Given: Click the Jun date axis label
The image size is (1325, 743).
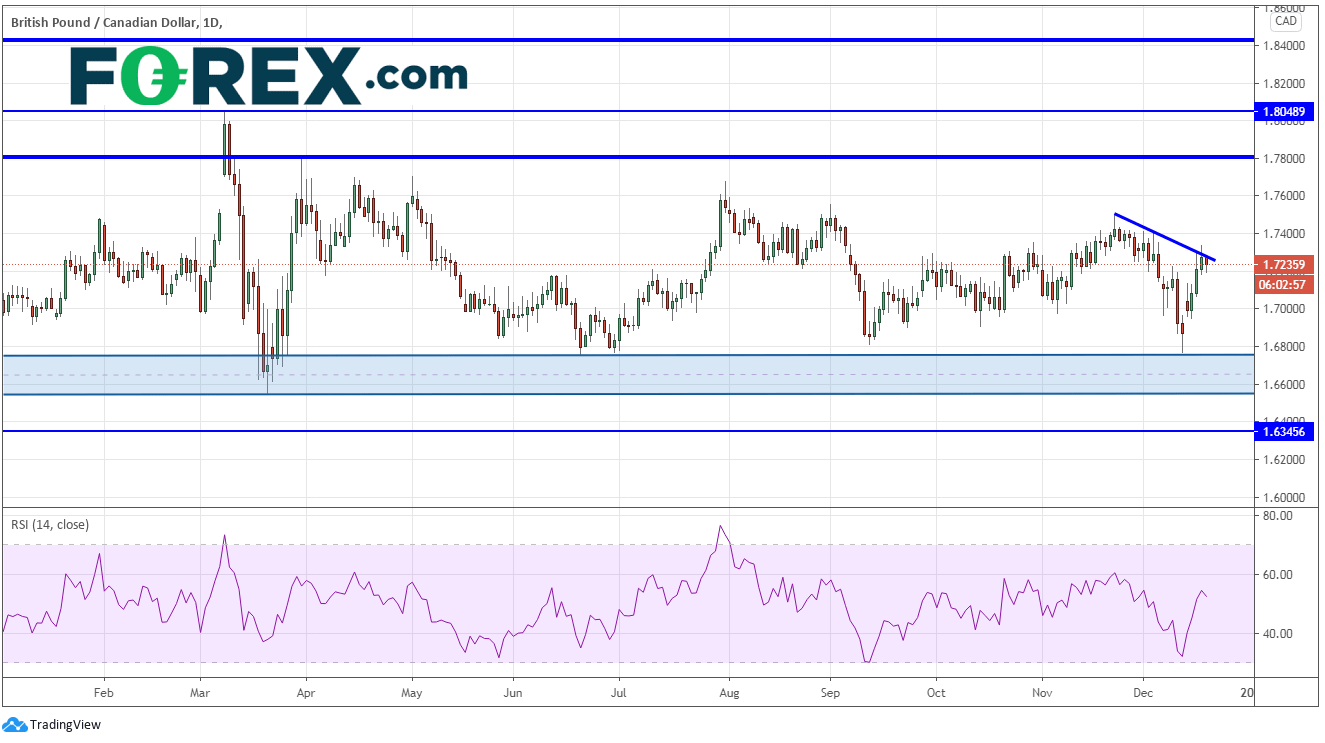Looking at the screenshot, I should [x=512, y=691].
